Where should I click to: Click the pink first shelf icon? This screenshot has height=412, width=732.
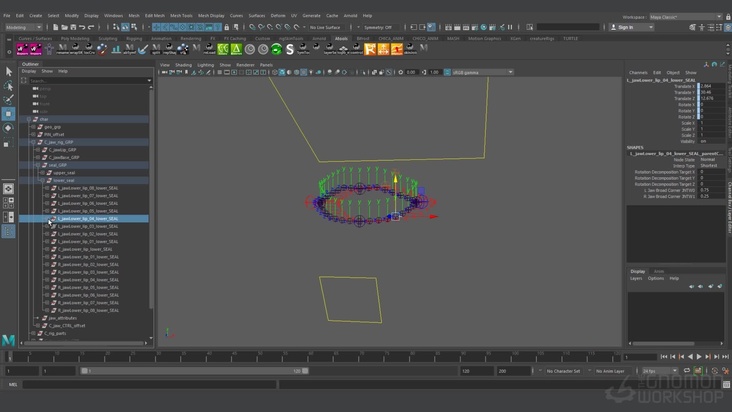[22, 48]
